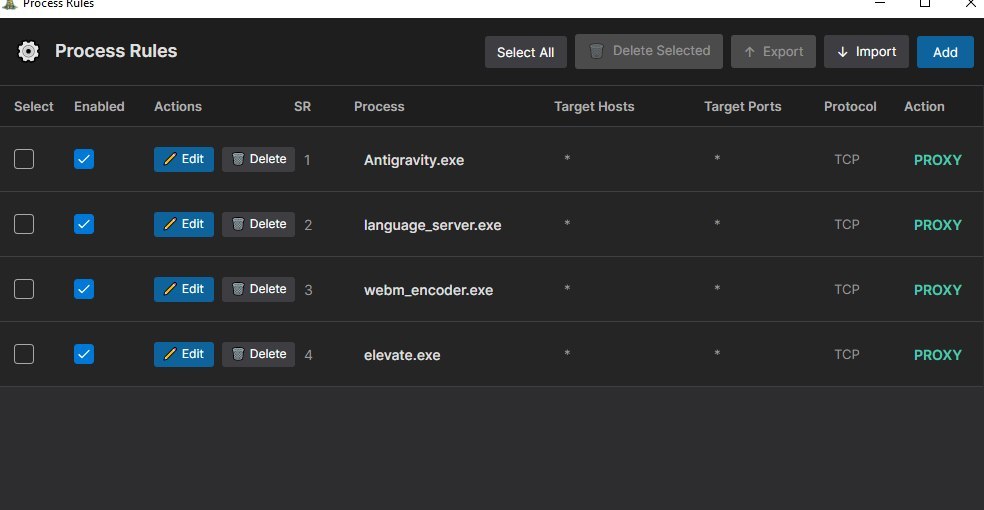The image size is (984, 510).
Task: Delete the language_server.exe rule
Action: [259, 224]
